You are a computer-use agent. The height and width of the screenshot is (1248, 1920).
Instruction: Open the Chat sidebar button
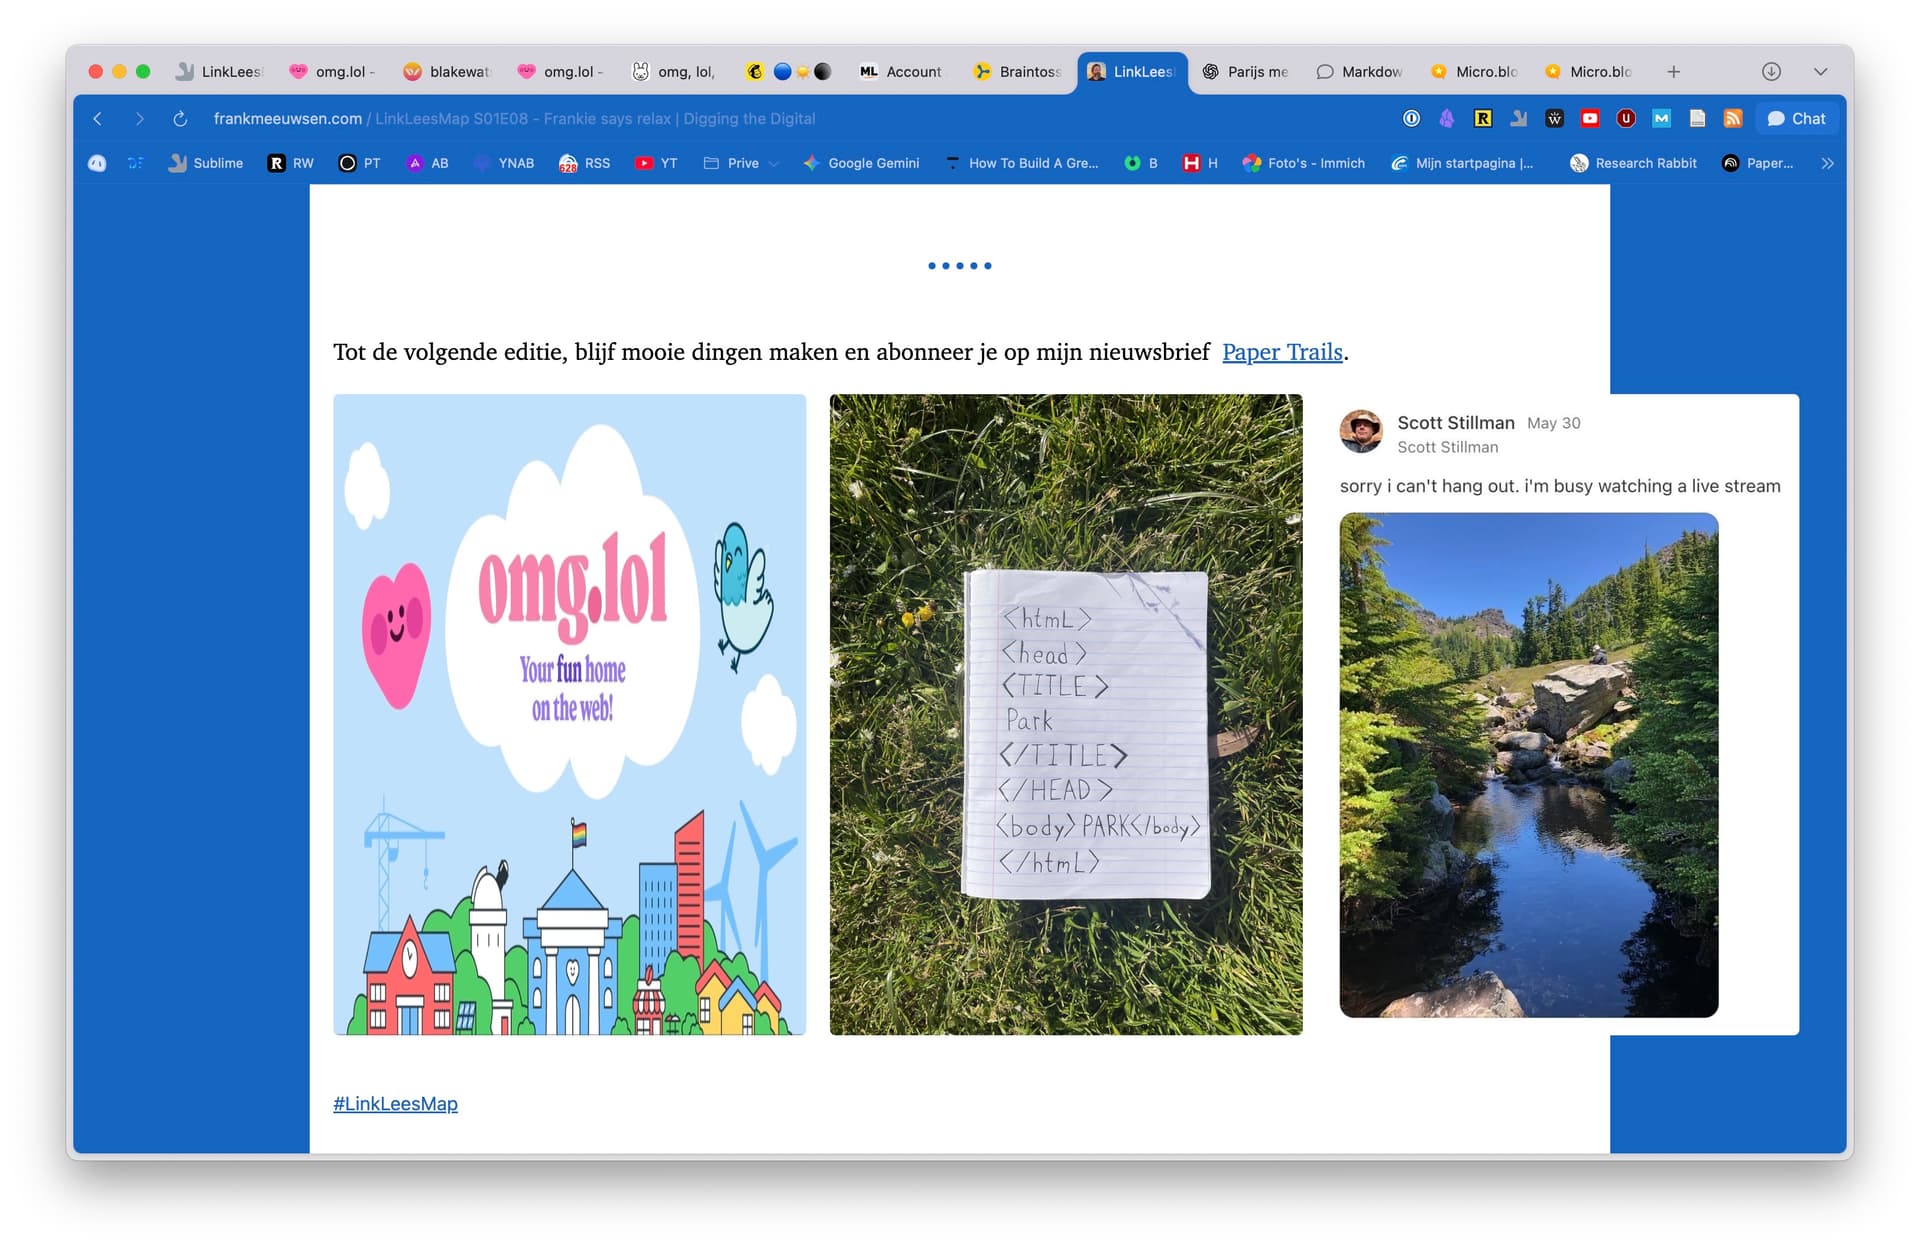pyautogui.click(x=1797, y=118)
